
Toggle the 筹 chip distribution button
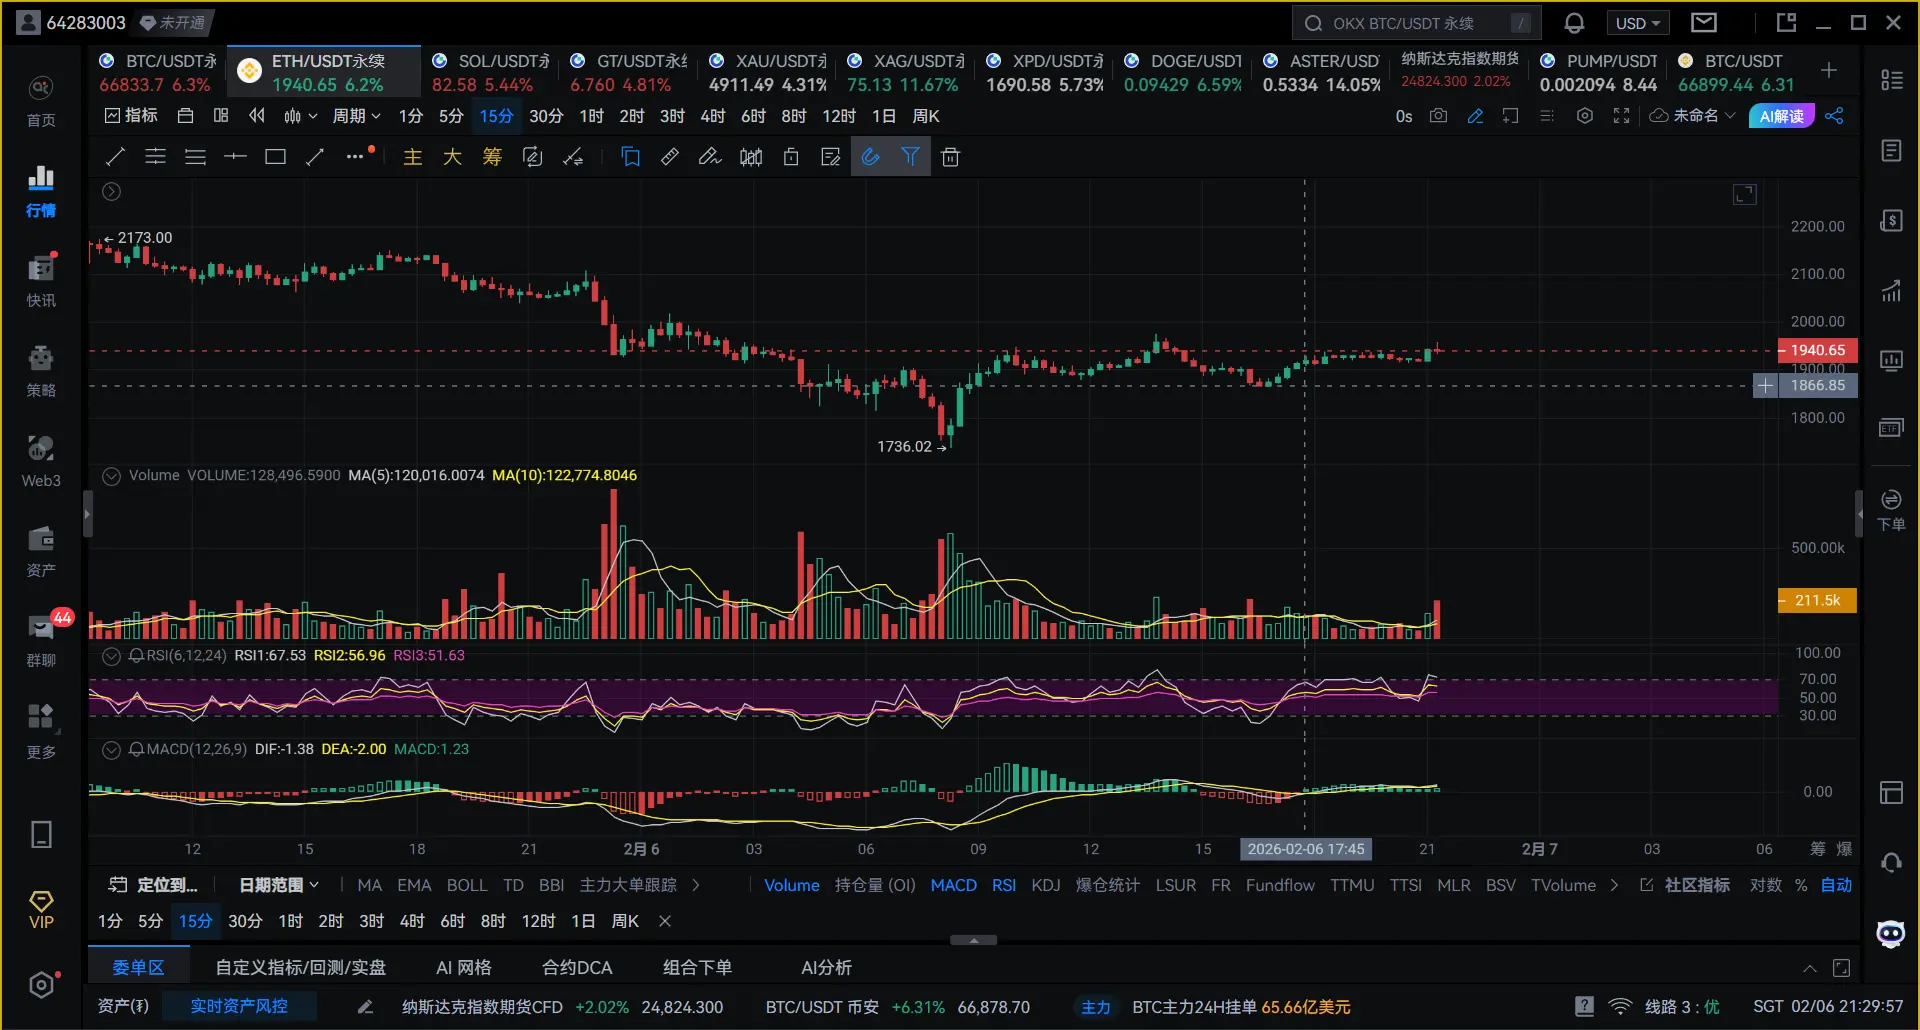[1818, 849]
